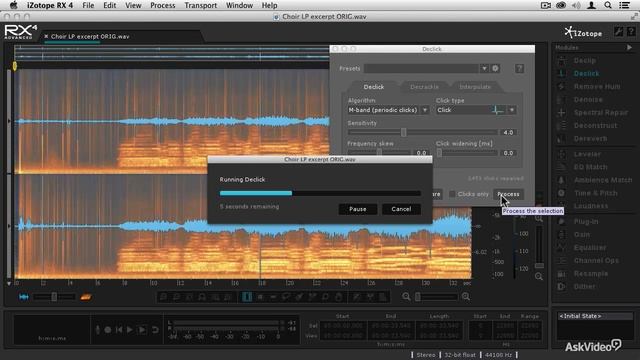The height and width of the screenshot is (360, 640).
Task: Click the rewind to start button
Action: [119, 330]
